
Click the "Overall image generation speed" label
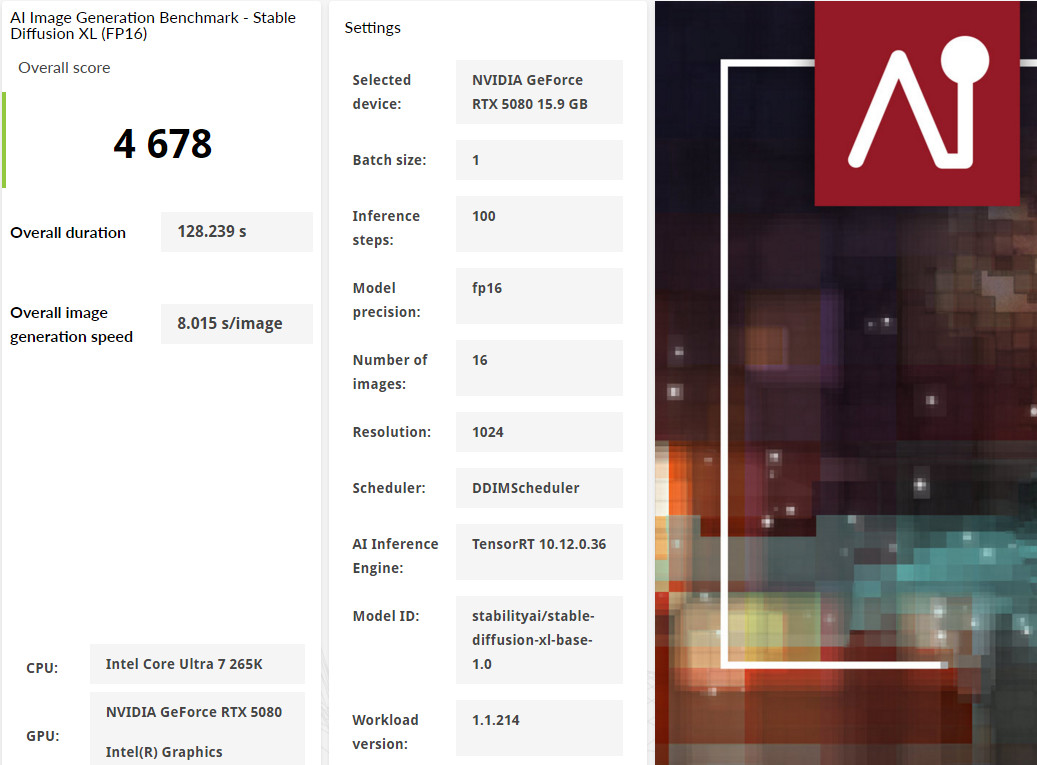coord(71,325)
